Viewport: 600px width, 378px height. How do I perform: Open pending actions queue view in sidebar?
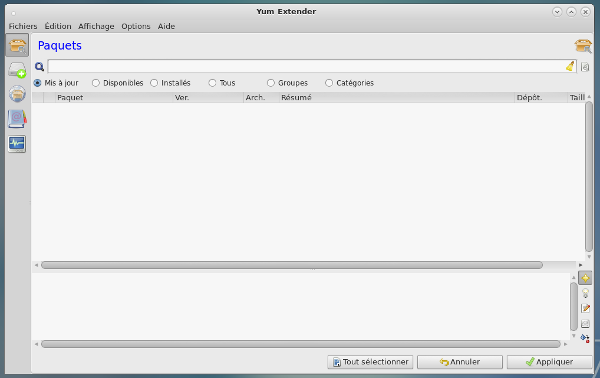tap(17, 70)
